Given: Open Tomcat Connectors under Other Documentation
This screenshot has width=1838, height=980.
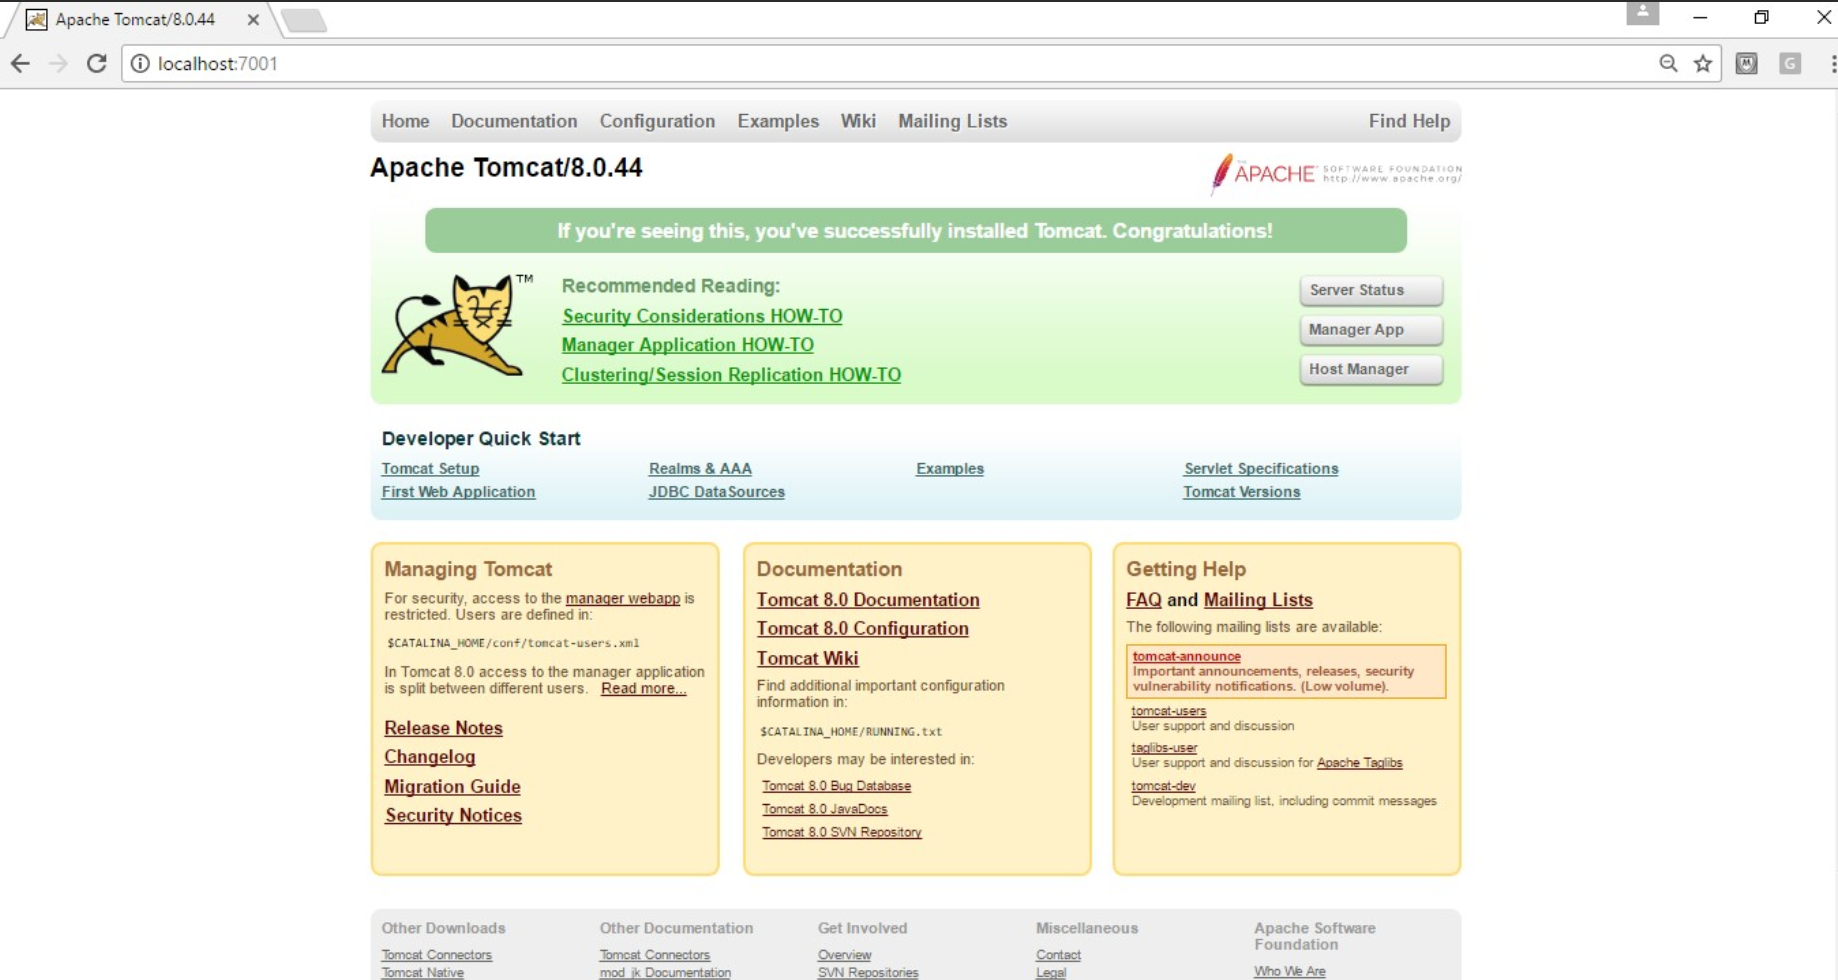Looking at the screenshot, I should click(x=655, y=955).
